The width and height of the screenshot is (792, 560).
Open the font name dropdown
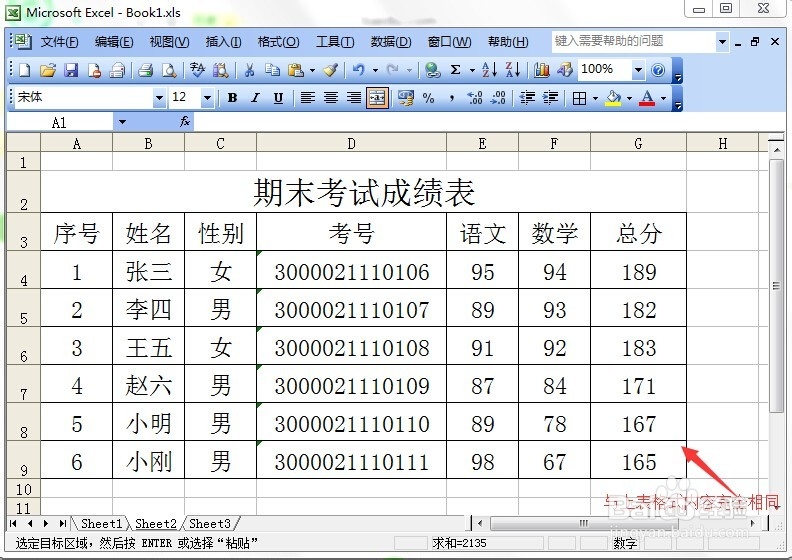(x=159, y=98)
